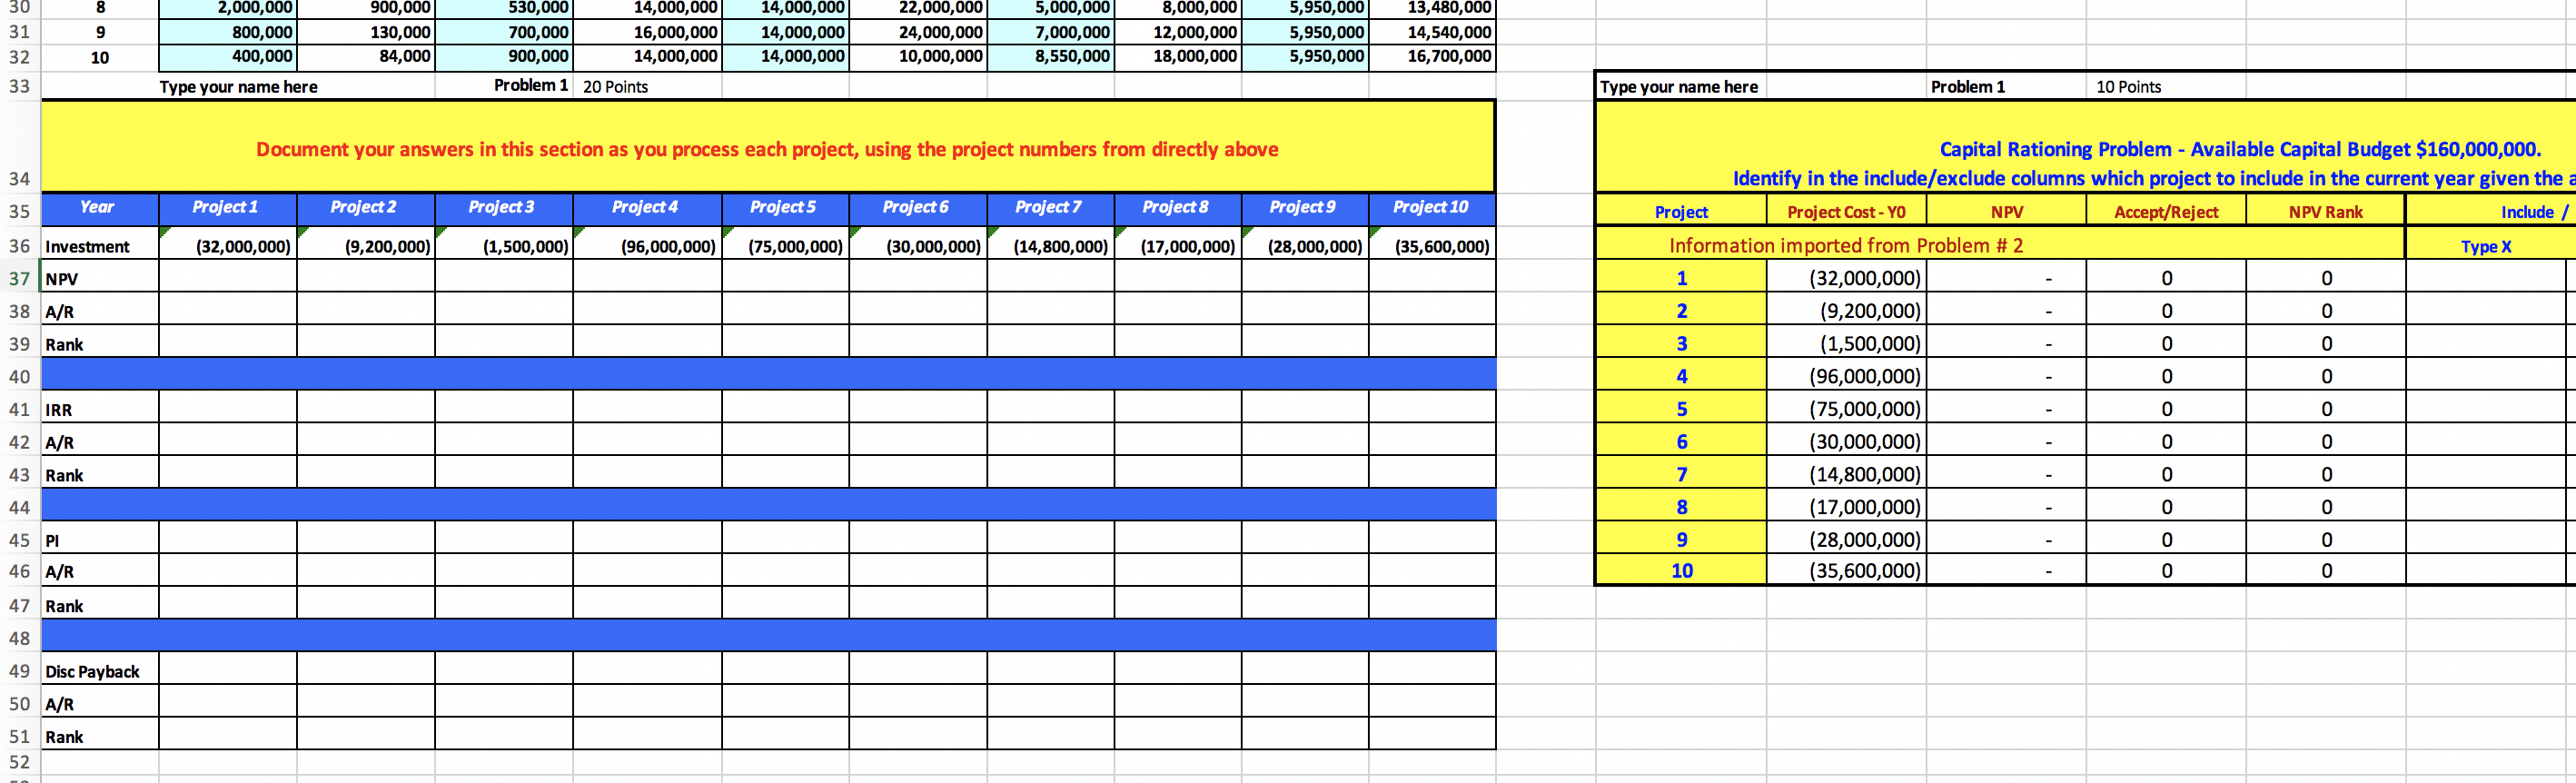Click the 'Project 1' column header cell
Screen dimensions: 2576x783
tap(227, 209)
